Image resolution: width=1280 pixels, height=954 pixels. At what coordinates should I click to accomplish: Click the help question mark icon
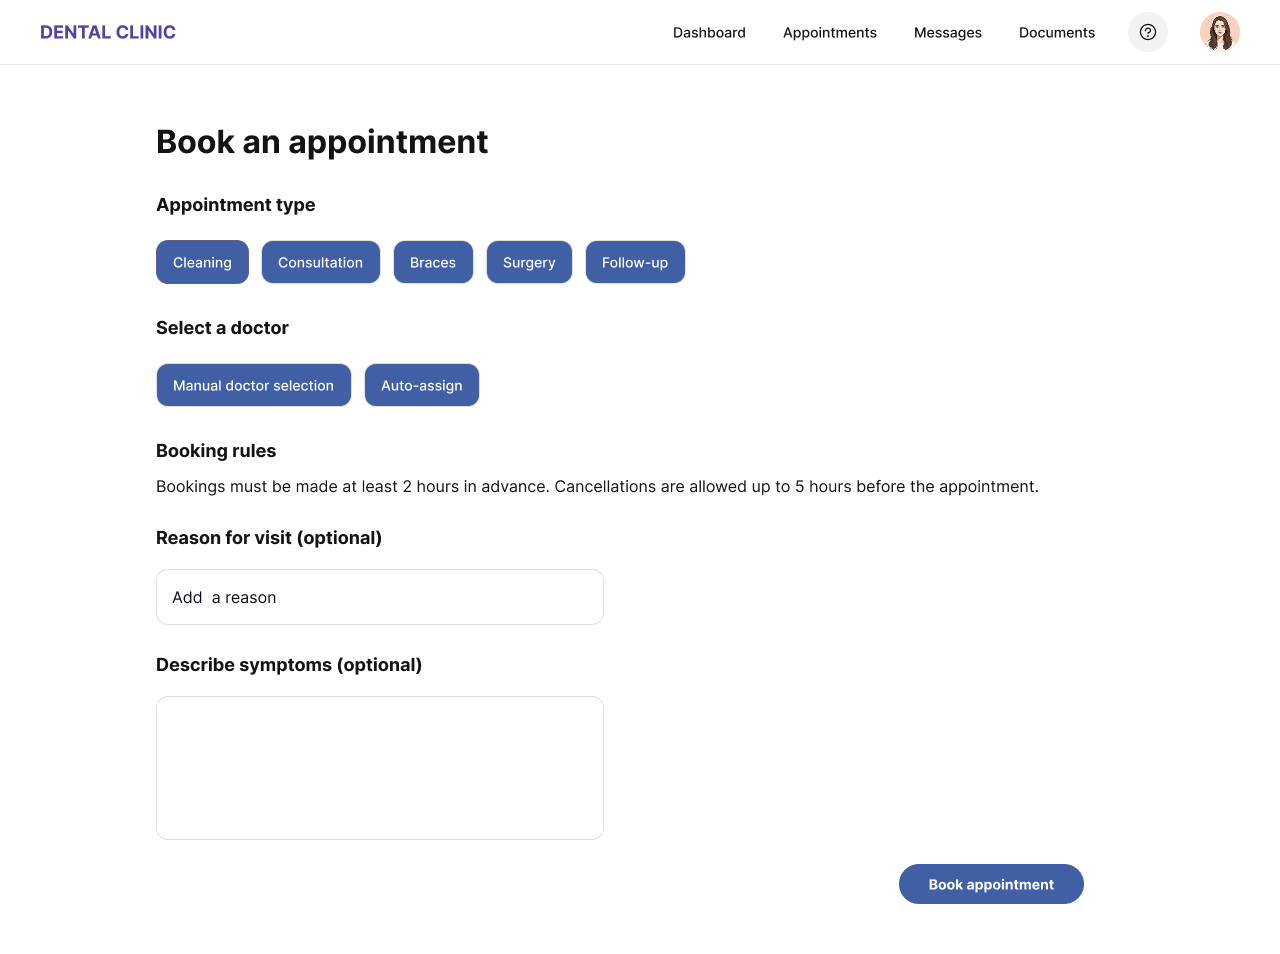[x=1147, y=32]
